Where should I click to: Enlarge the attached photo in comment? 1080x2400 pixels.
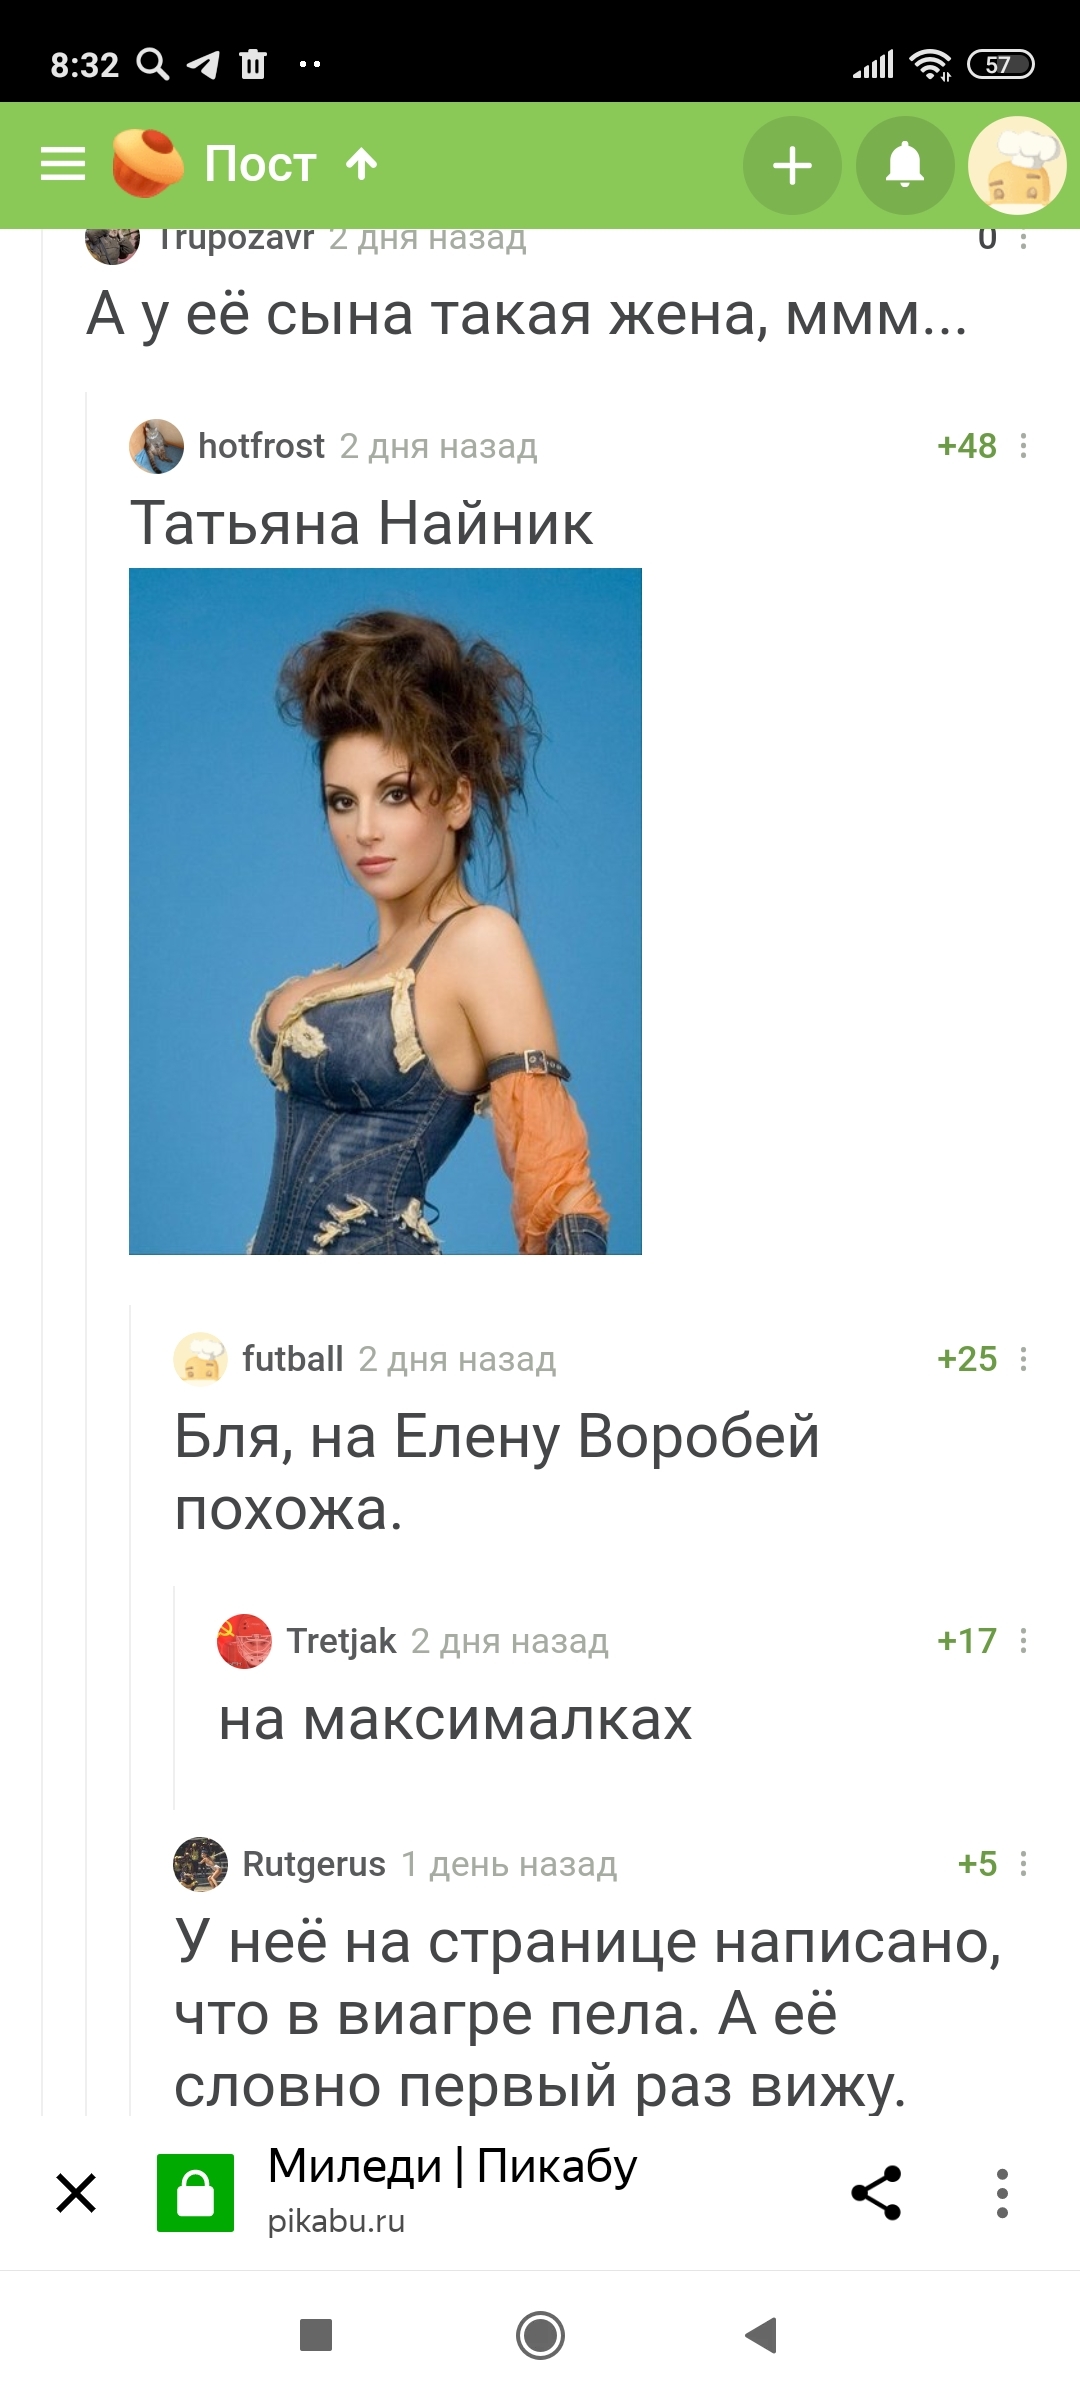[385, 911]
